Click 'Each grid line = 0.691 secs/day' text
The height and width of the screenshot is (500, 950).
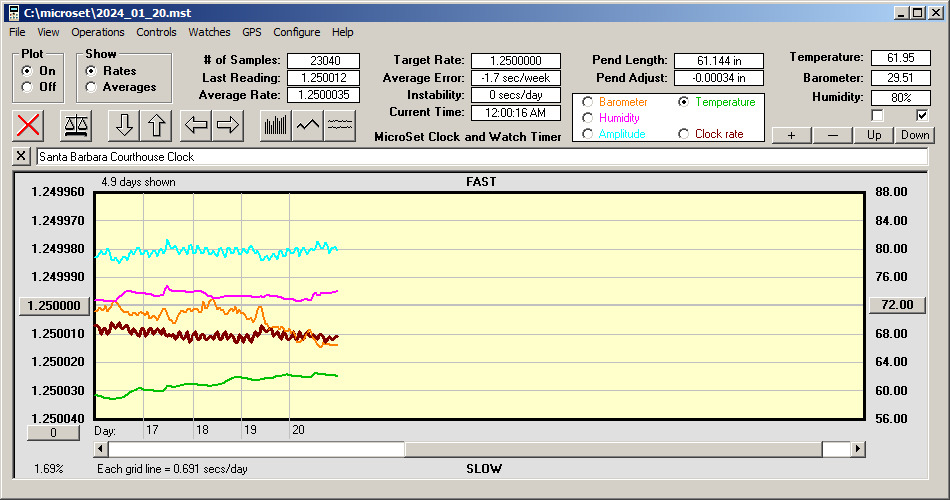172,468
